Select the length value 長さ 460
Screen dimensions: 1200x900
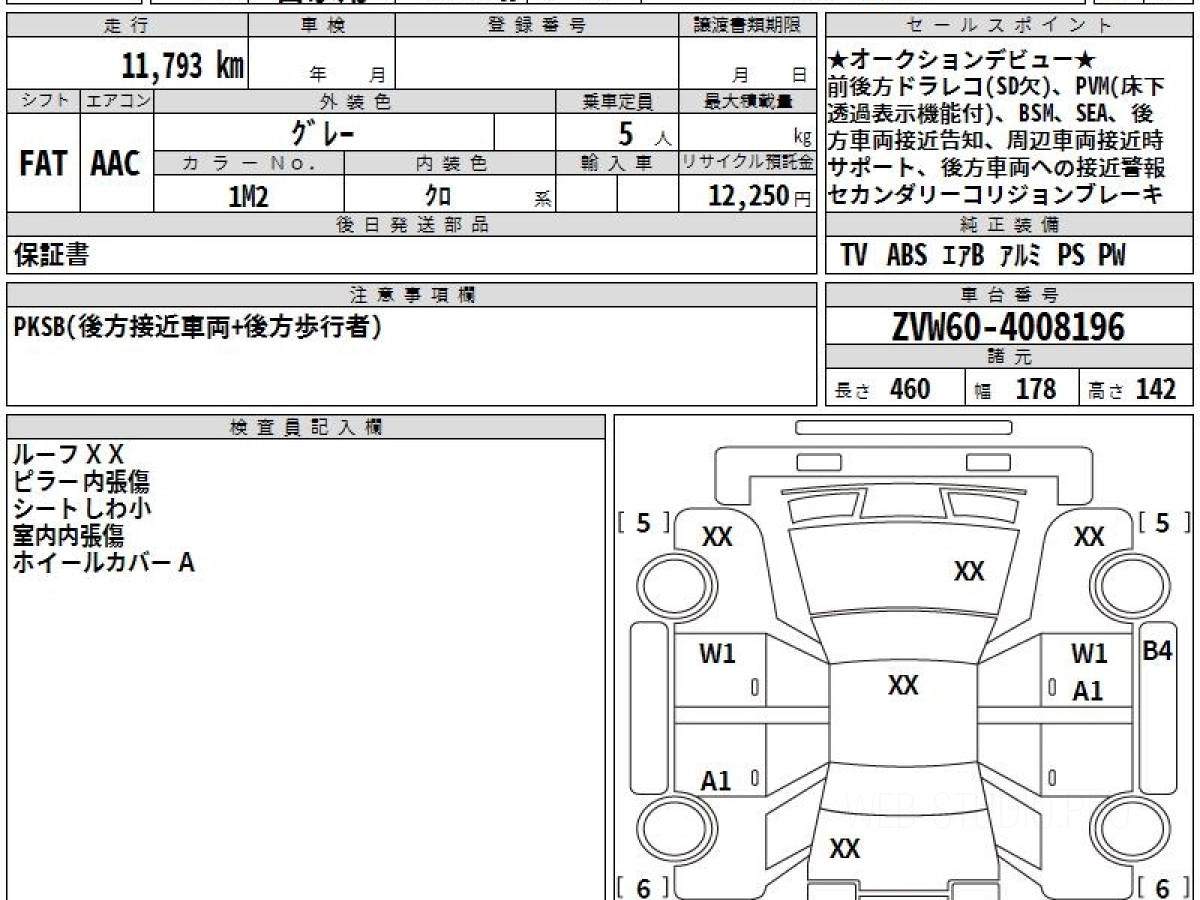coord(882,389)
